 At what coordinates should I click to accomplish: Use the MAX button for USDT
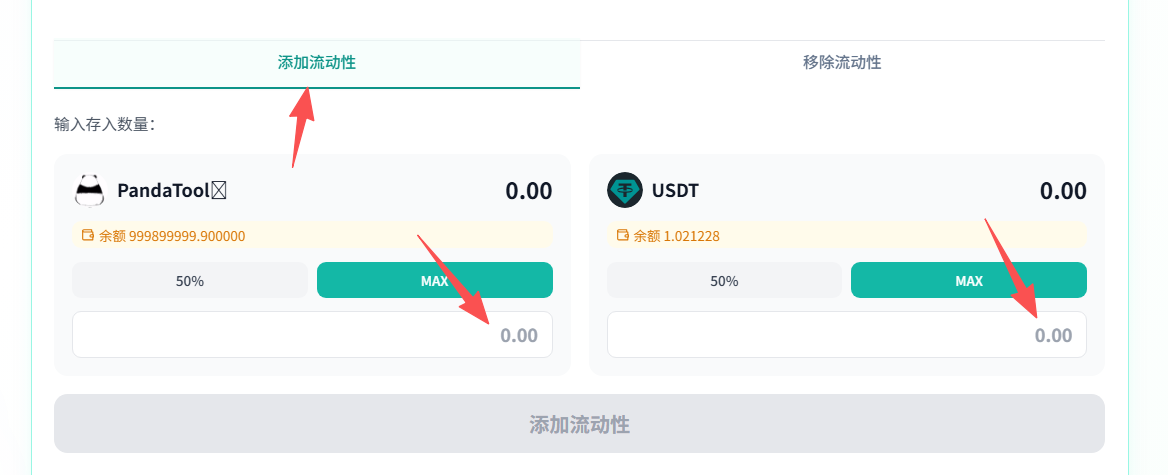click(x=968, y=281)
